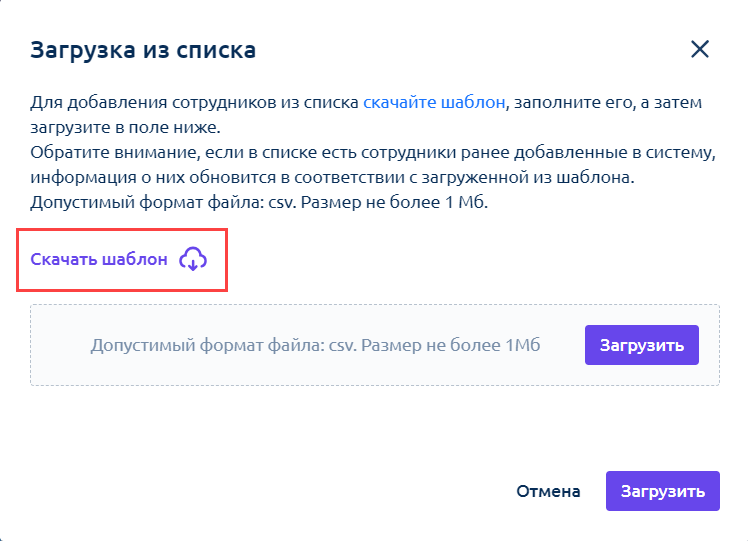Click the Размер не более 1Мб hint
Screen dimensions: 748x541
pos(451,345)
